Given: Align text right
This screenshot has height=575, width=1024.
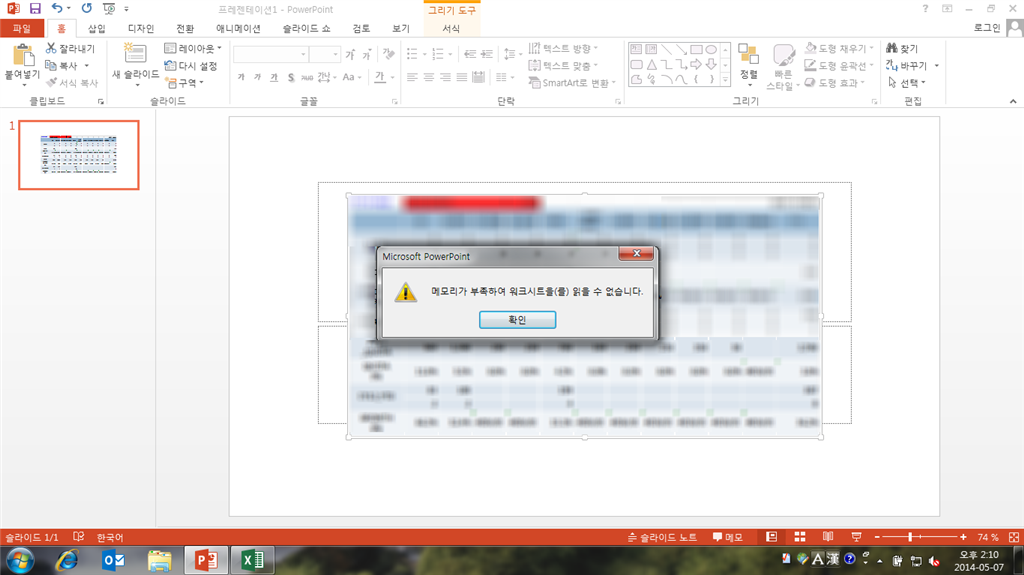Looking at the screenshot, I should pos(445,77).
